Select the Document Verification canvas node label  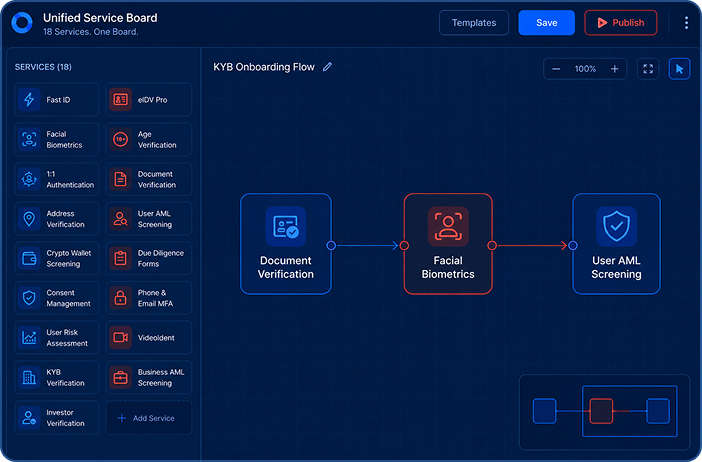(x=286, y=267)
